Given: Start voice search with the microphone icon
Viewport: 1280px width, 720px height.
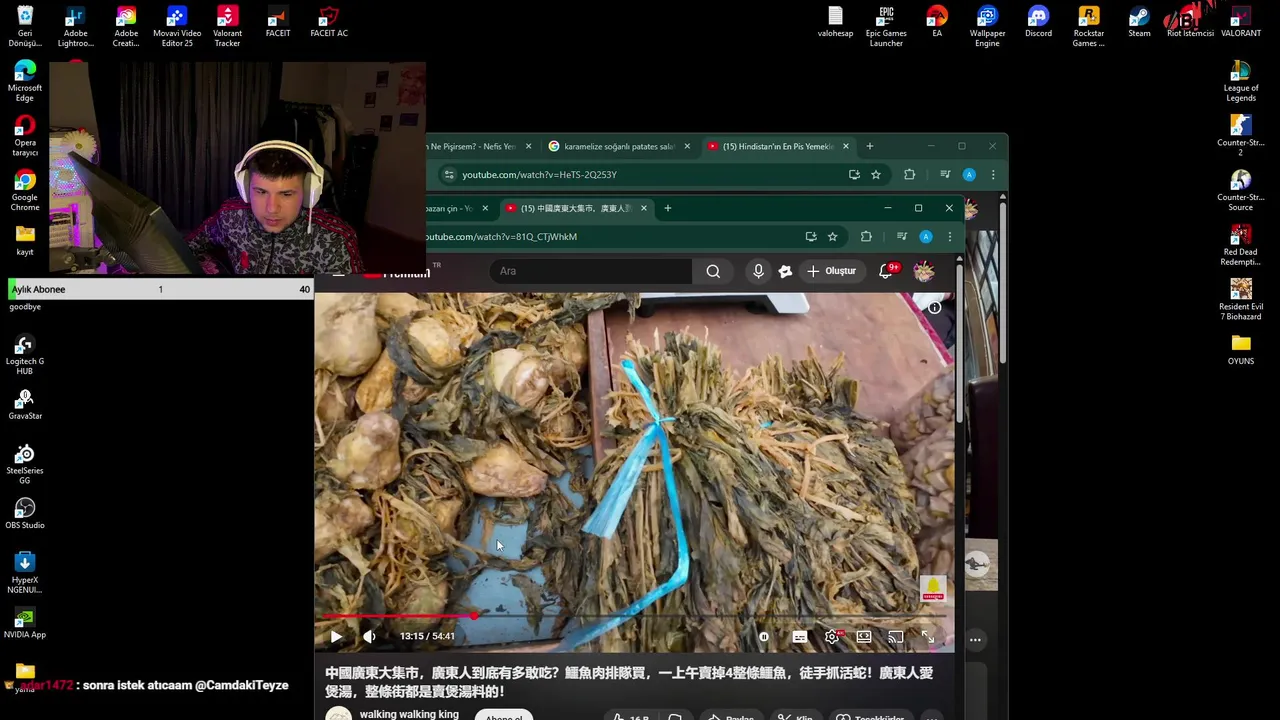Looking at the screenshot, I should coord(758,271).
